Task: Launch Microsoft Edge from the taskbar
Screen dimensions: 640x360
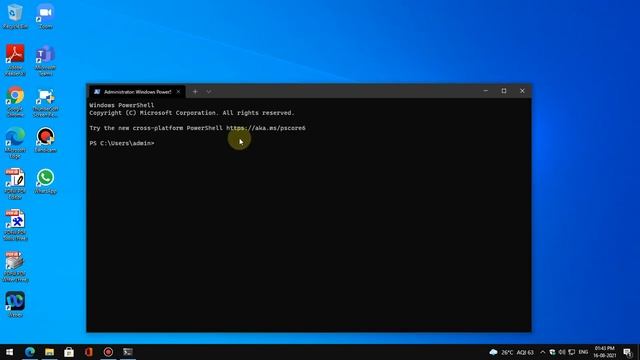Action: pos(30,352)
